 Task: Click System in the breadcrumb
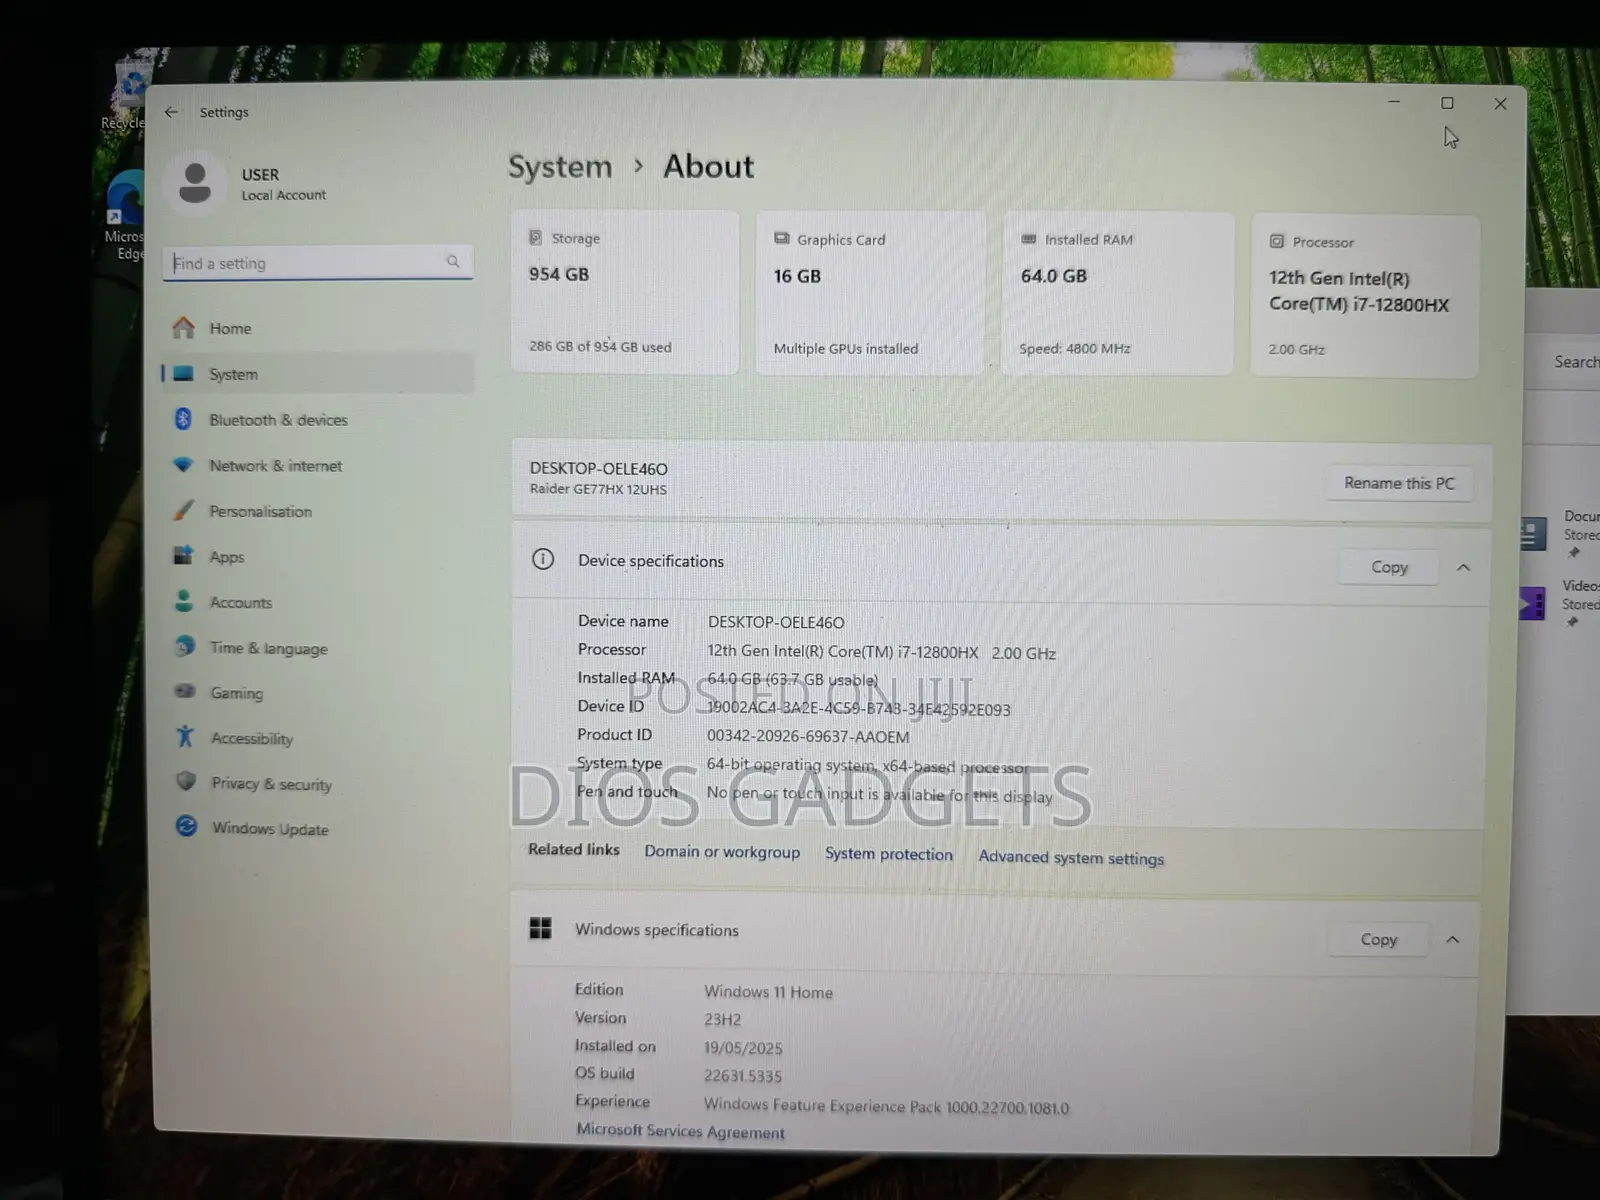(x=560, y=166)
